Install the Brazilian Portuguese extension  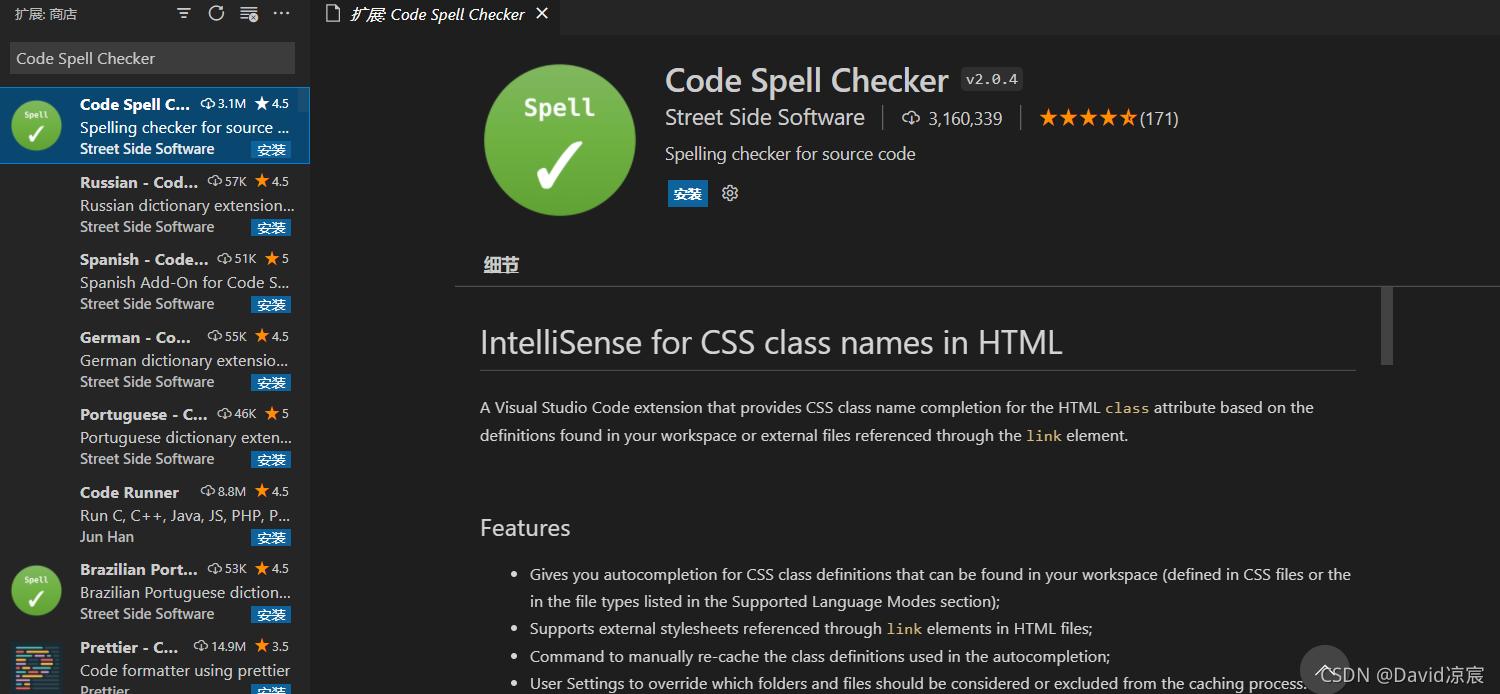(x=271, y=615)
